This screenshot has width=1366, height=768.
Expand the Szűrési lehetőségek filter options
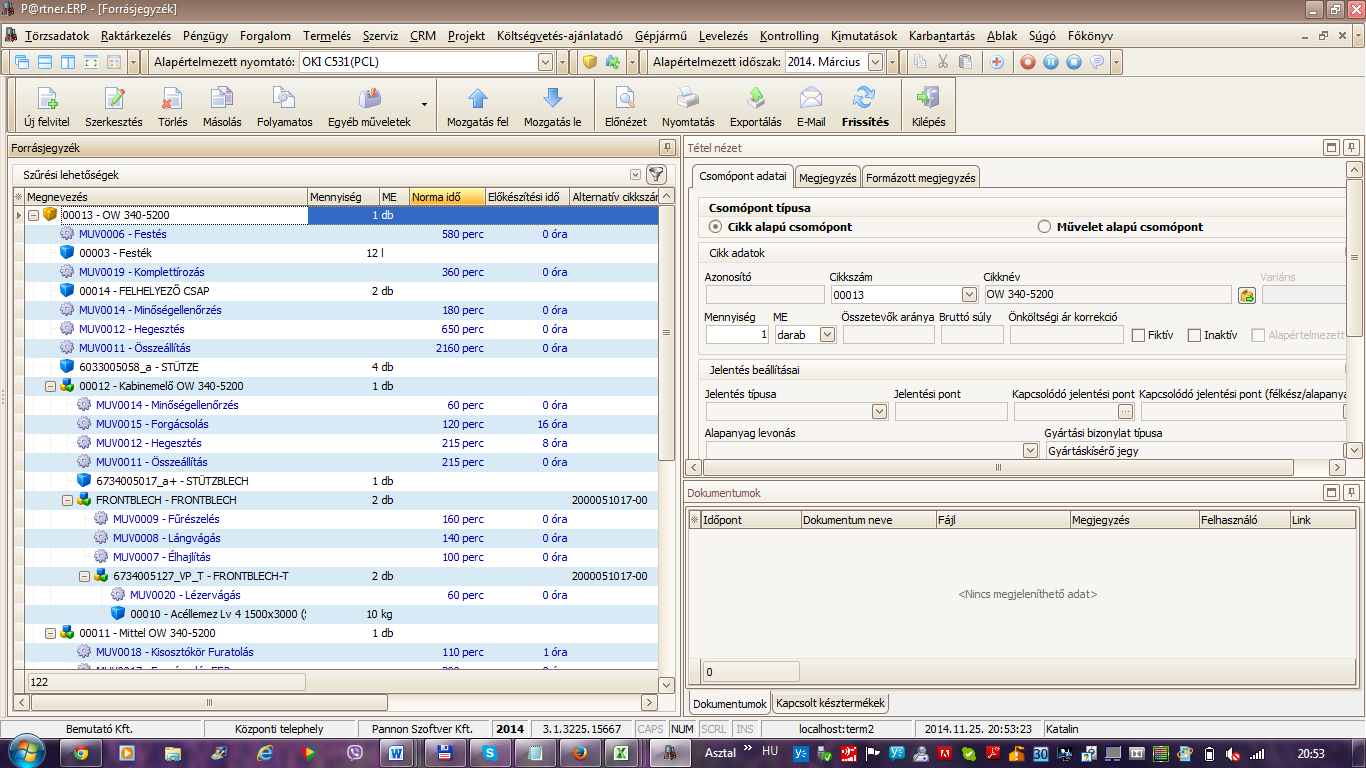click(636, 174)
